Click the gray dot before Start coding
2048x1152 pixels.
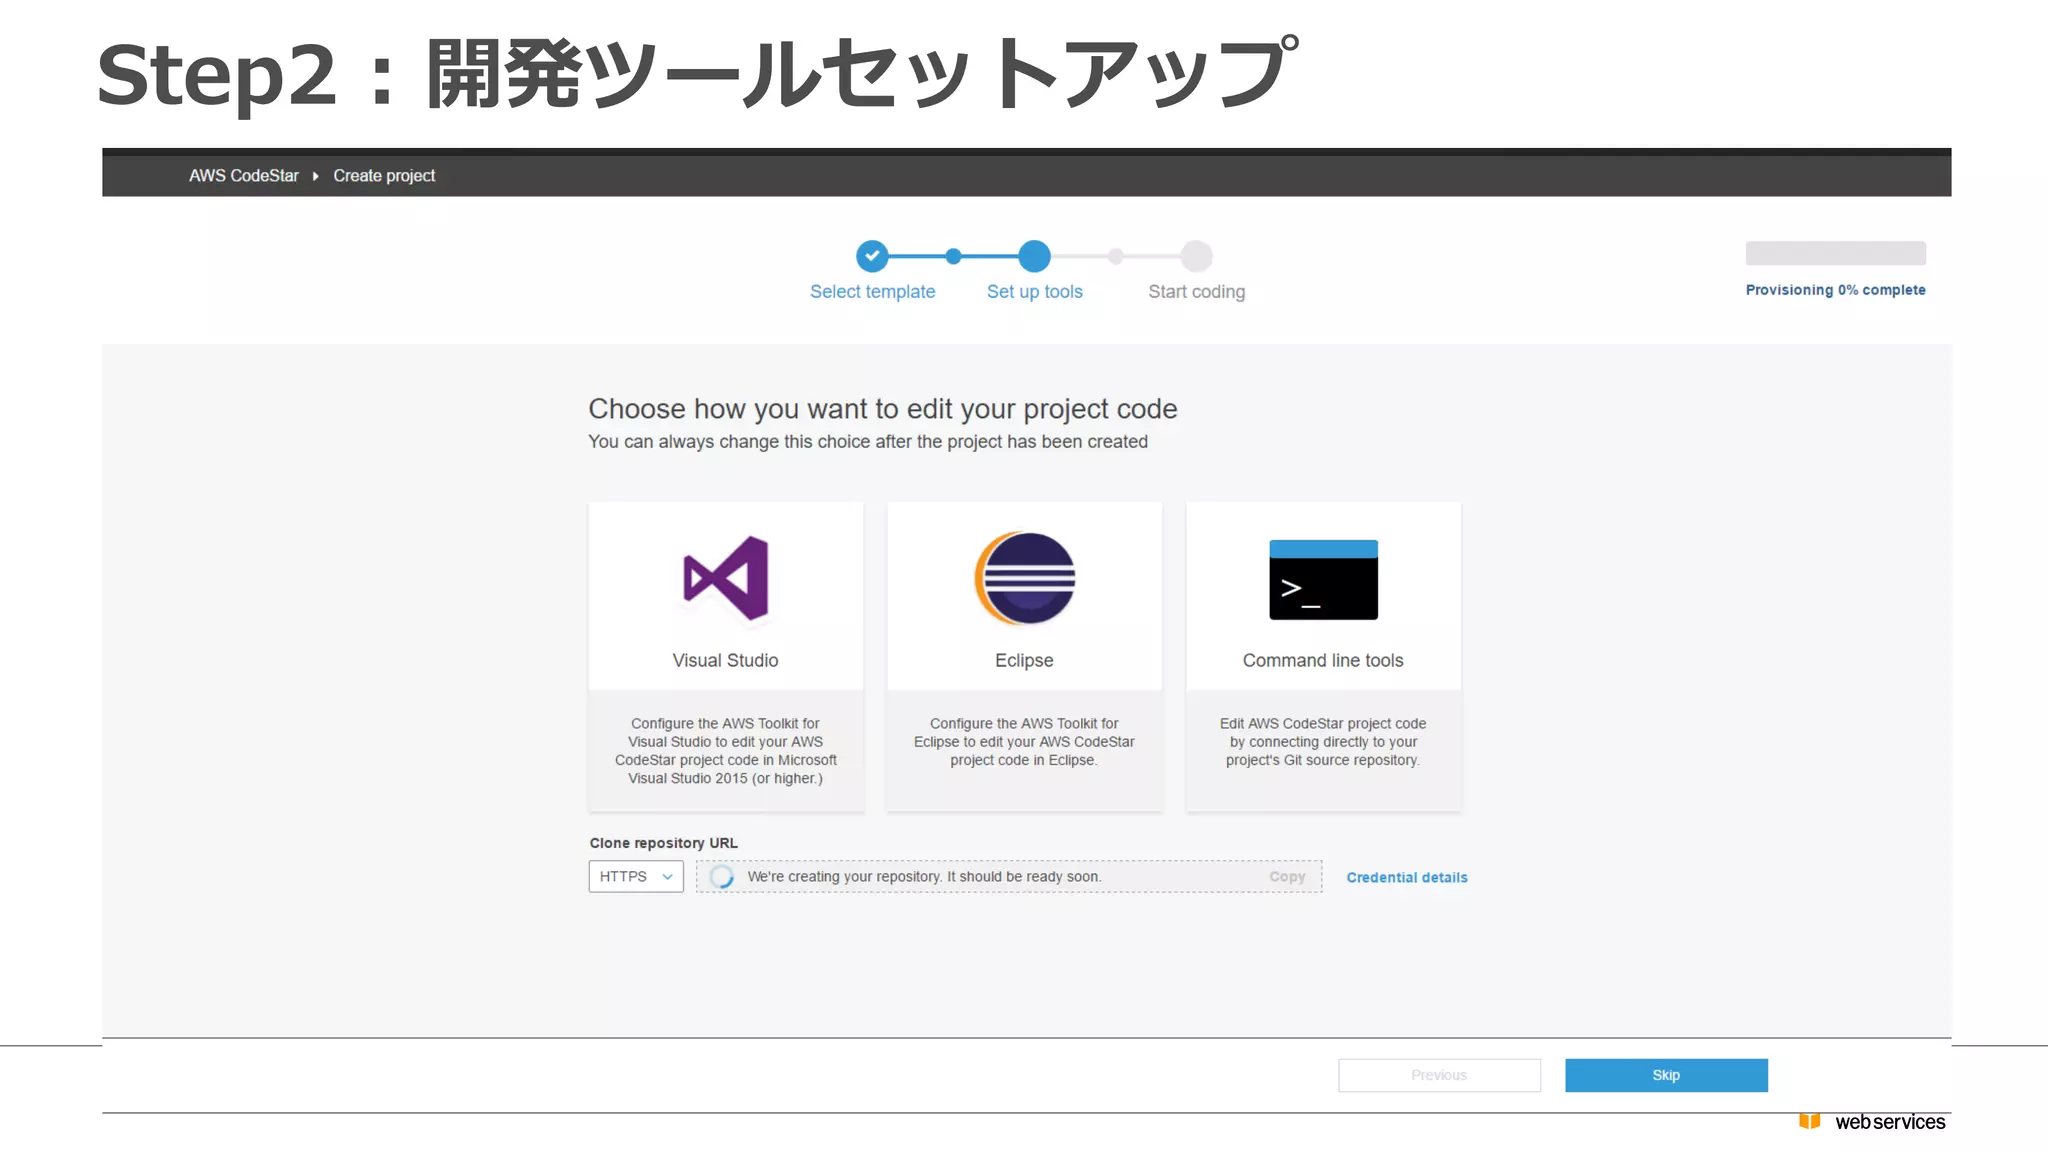click(x=1115, y=257)
